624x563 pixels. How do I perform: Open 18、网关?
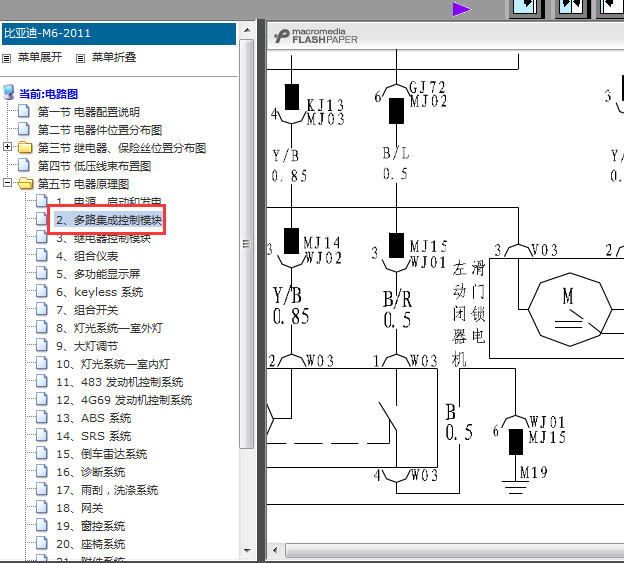(x=80, y=508)
